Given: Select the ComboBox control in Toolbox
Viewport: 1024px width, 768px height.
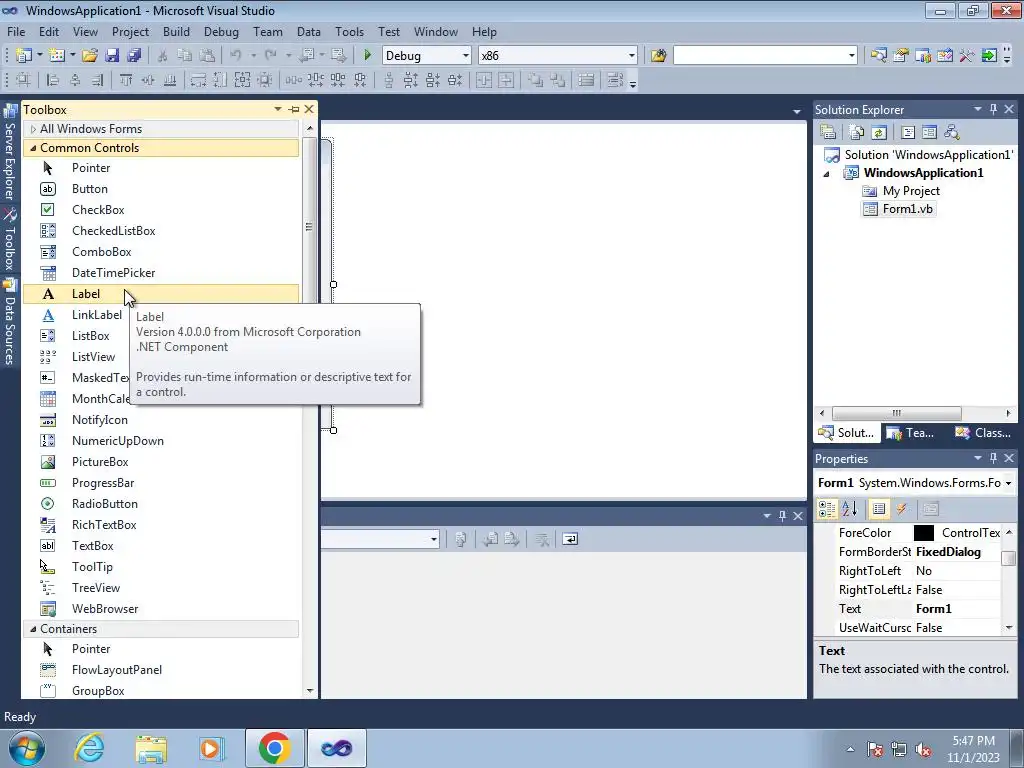Looking at the screenshot, I should pyautogui.click(x=161, y=251).
